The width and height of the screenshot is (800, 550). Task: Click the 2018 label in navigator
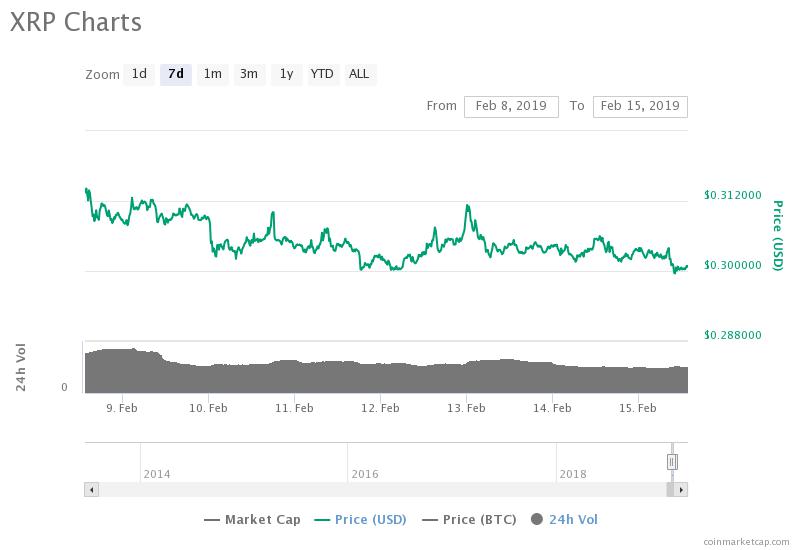(x=573, y=474)
